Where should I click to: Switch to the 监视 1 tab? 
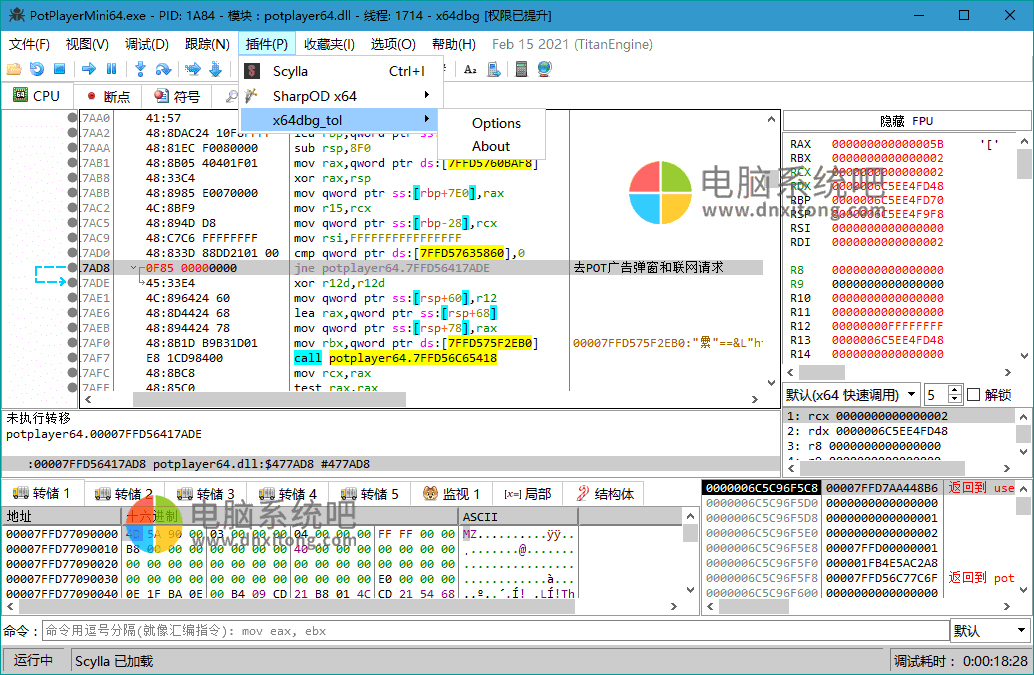[x=451, y=494]
